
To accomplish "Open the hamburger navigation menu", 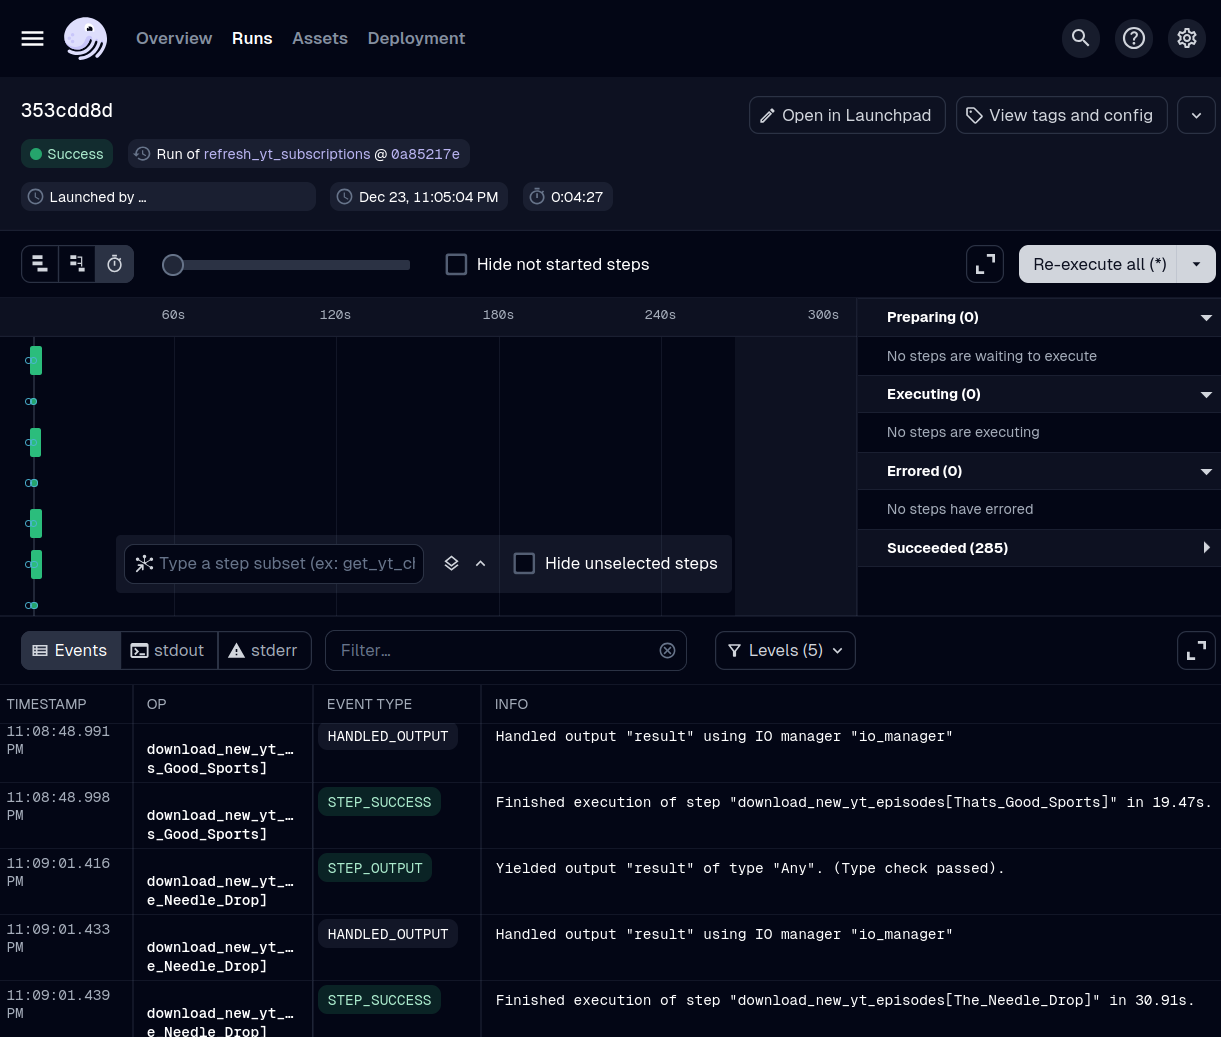I will coord(33,38).
